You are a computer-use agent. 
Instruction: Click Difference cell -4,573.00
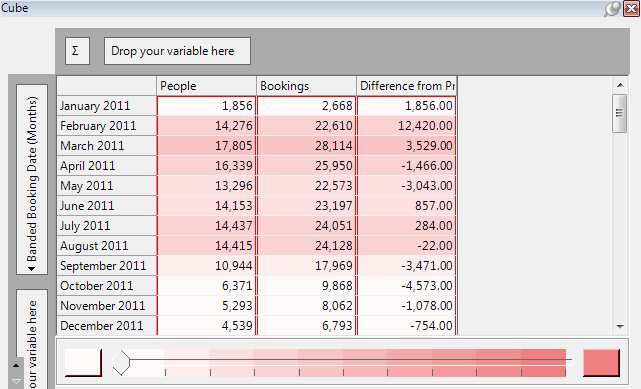point(407,286)
